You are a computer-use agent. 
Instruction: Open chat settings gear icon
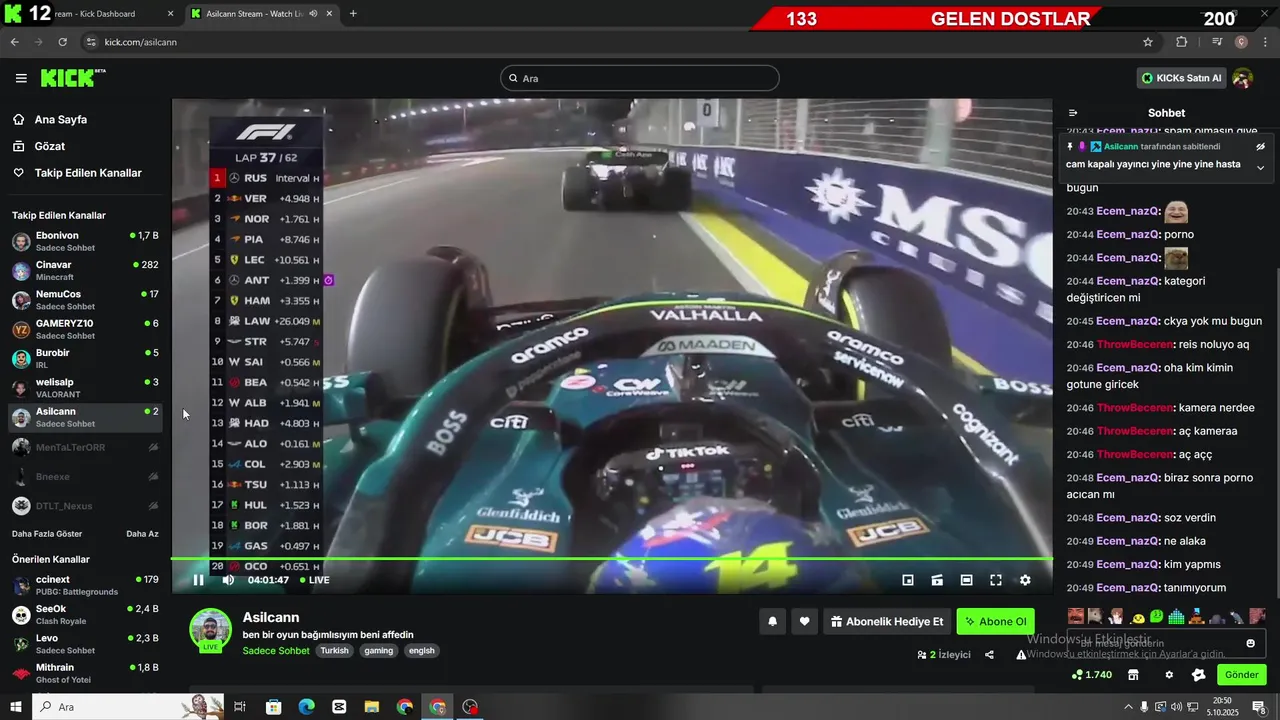point(1169,675)
